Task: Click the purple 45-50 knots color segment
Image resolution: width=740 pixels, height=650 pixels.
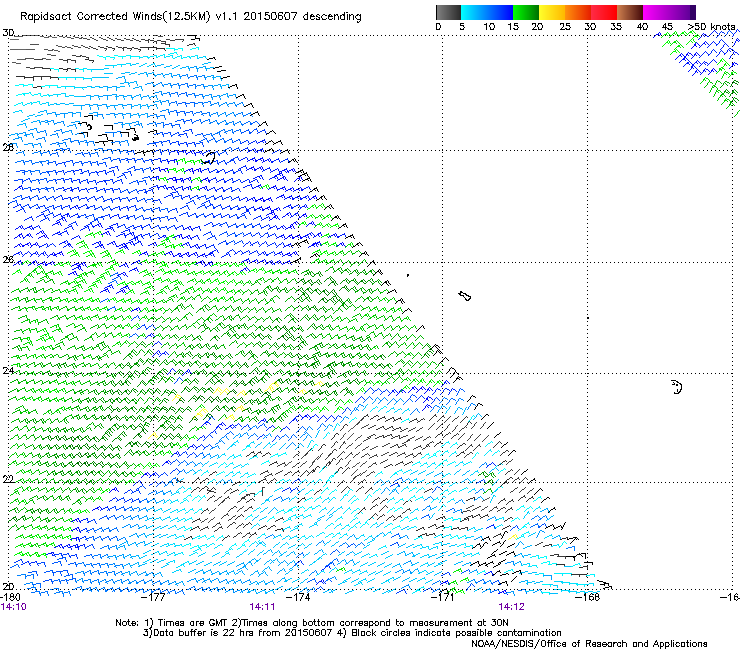Action: [x=682, y=12]
